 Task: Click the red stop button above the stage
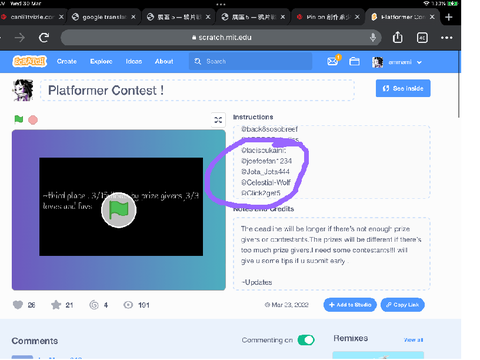click(x=33, y=120)
